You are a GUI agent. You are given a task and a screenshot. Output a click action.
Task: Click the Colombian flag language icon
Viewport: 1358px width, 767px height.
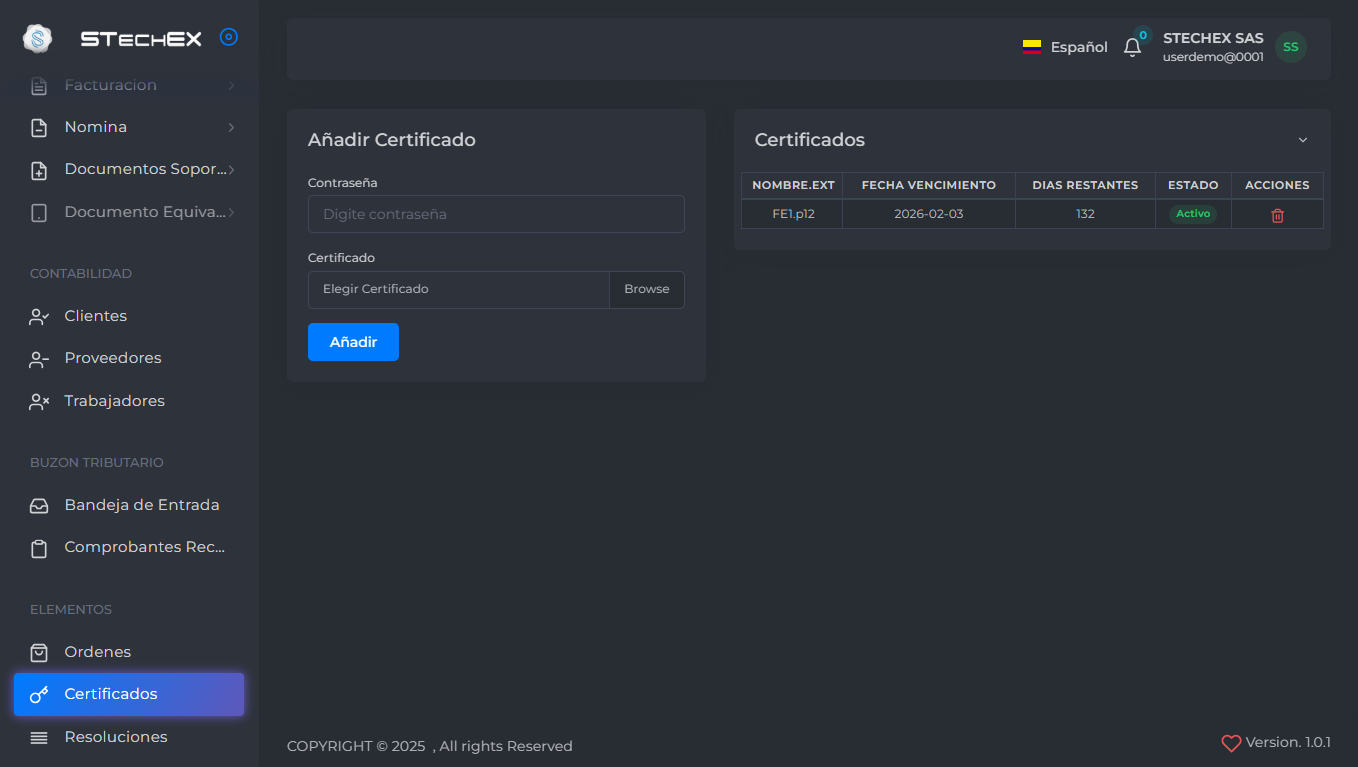point(1032,47)
